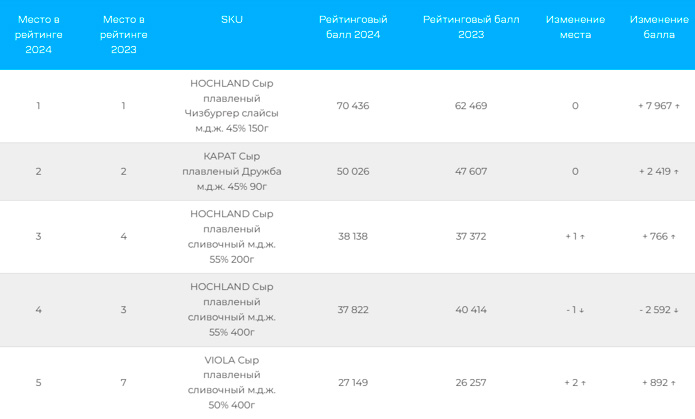Select the 'Рейтинговый балл 2023' header
Screen dimensions: 695x419
click(471, 27)
